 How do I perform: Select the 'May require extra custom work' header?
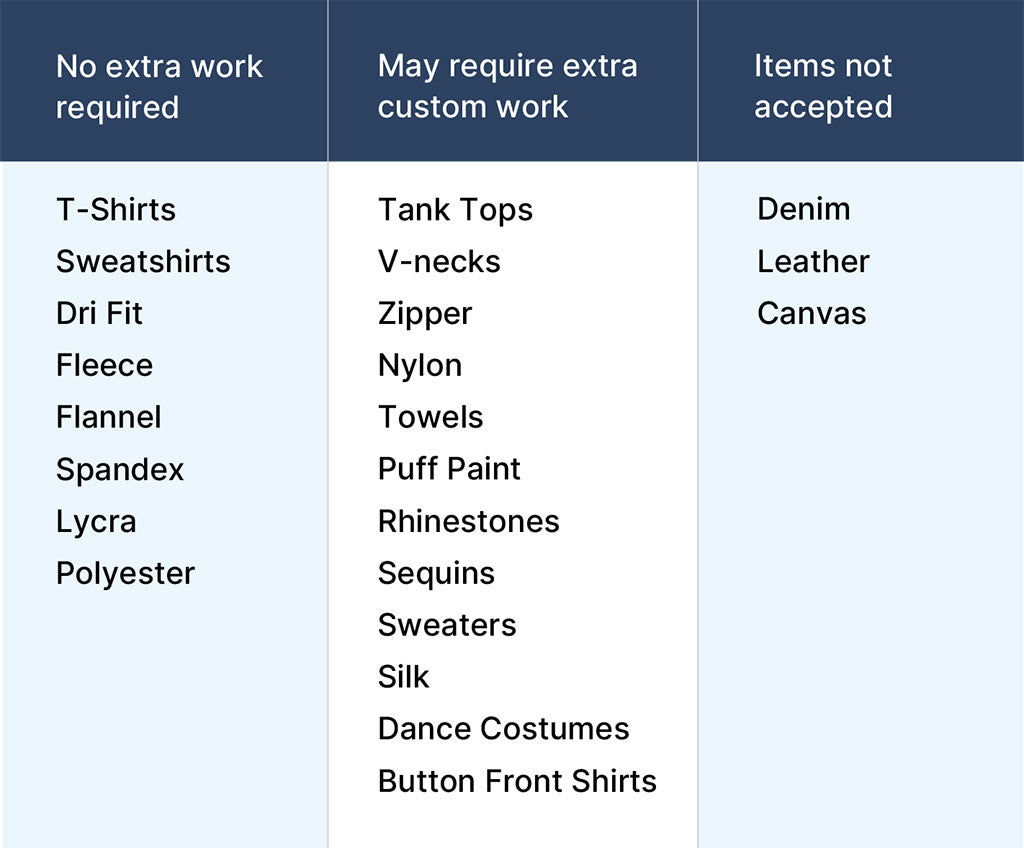pyautogui.click(x=507, y=87)
